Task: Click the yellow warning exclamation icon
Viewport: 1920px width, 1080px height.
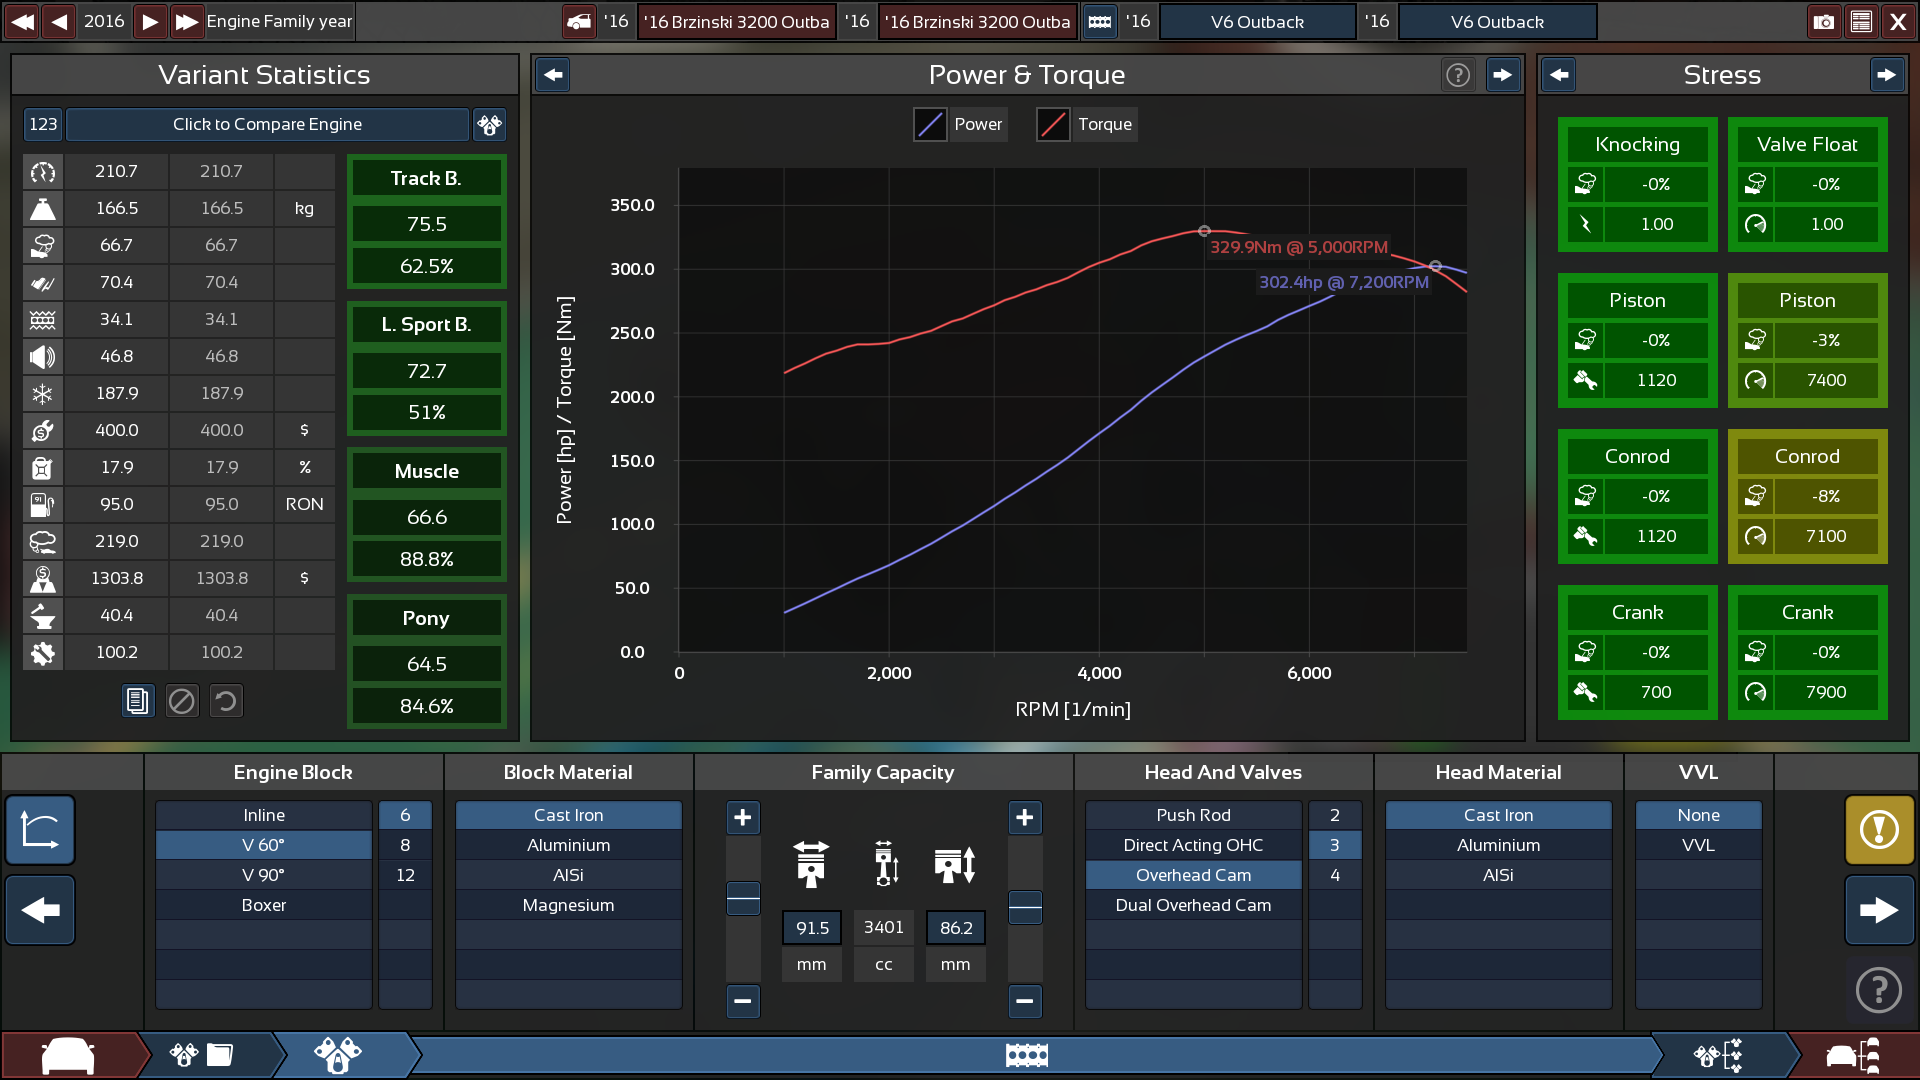Action: coord(1879,829)
